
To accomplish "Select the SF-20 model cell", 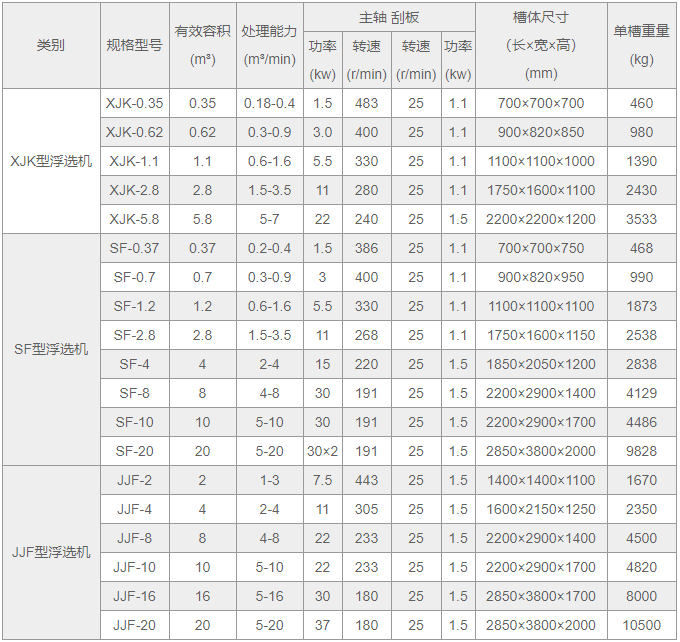I will [134, 451].
